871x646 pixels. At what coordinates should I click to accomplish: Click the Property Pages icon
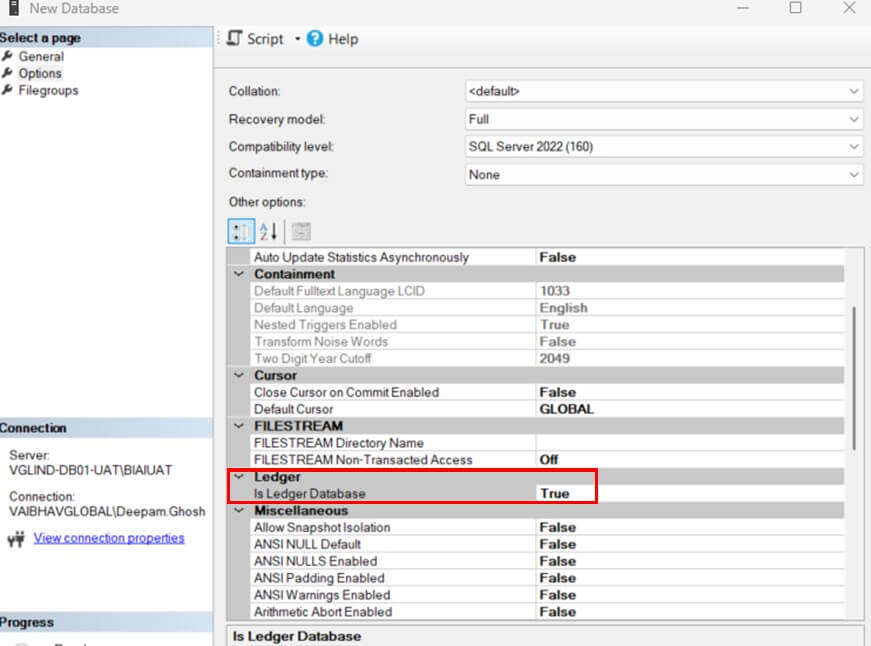coord(301,232)
